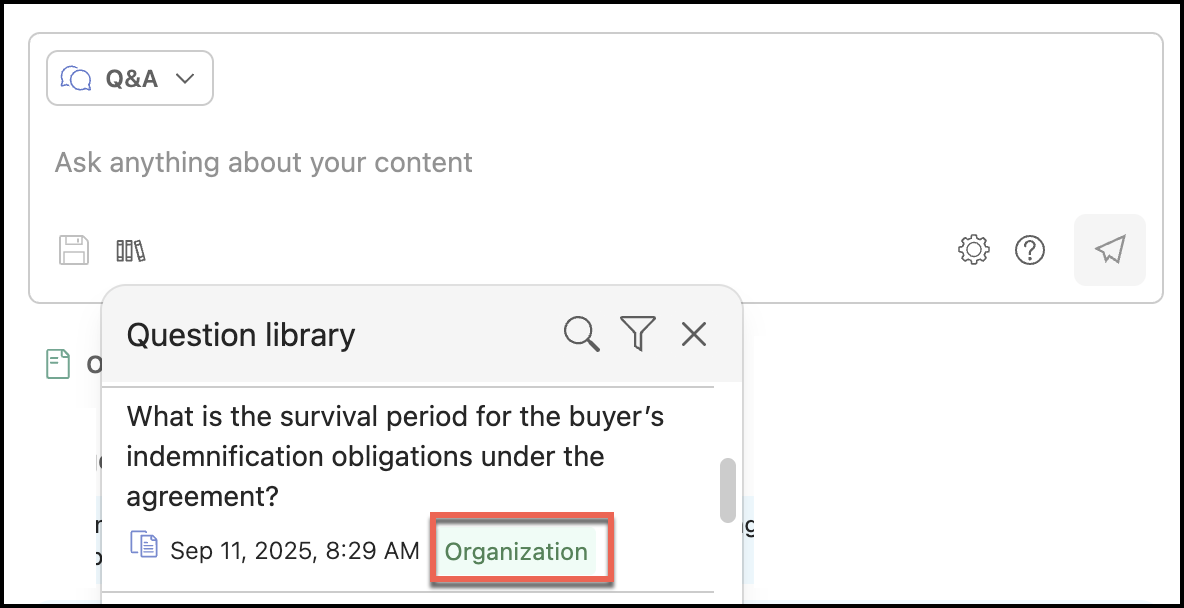Image resolution: width=1184 pixels, height=608 pixels.
Task: Open the question library books icon
Action: click(130, 250)
